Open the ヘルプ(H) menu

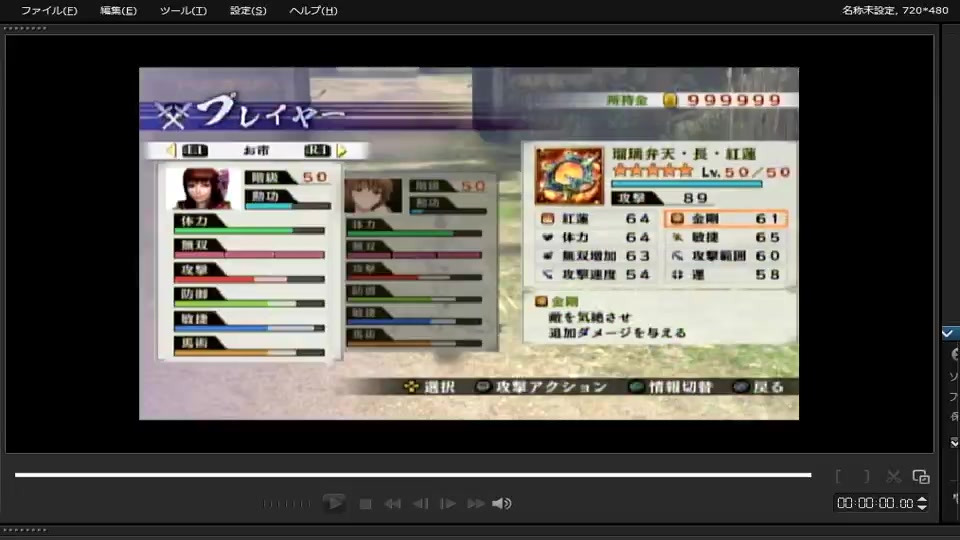pos(313,10)
